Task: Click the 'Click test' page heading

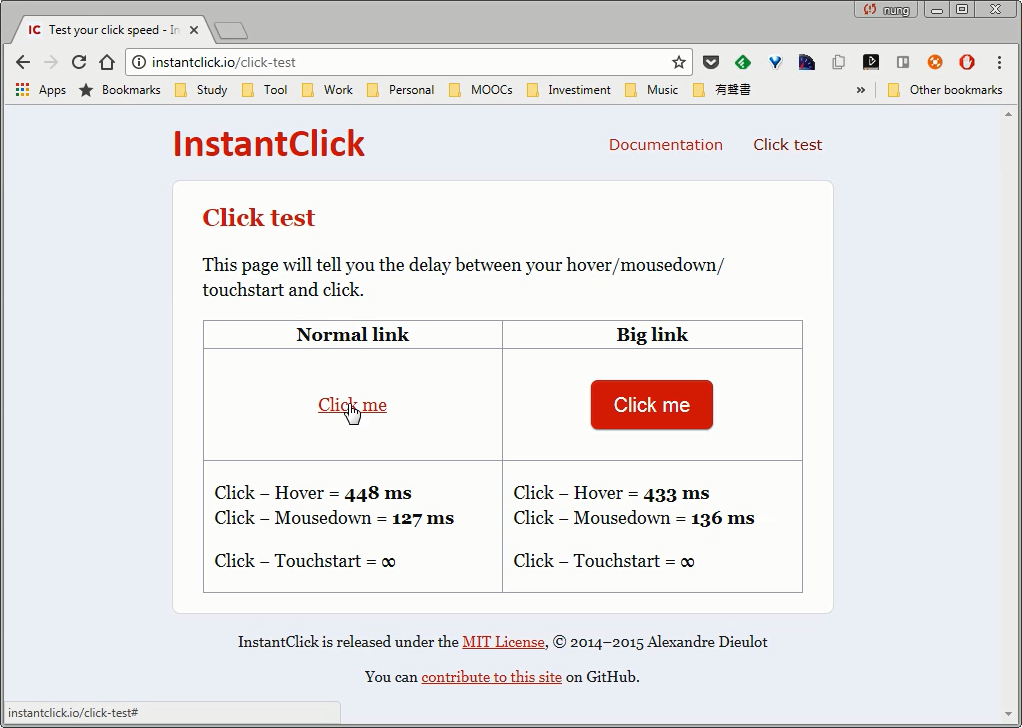Action: [x=259, y=218]
